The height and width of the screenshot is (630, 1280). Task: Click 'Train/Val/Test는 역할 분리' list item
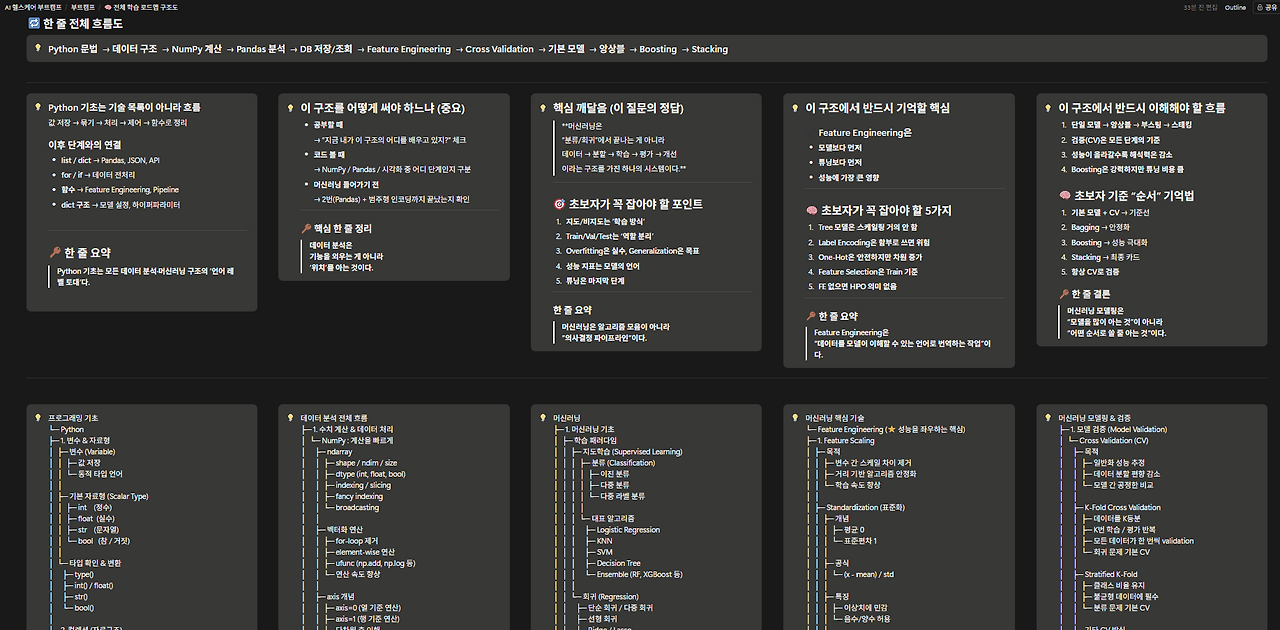[610, 236]
